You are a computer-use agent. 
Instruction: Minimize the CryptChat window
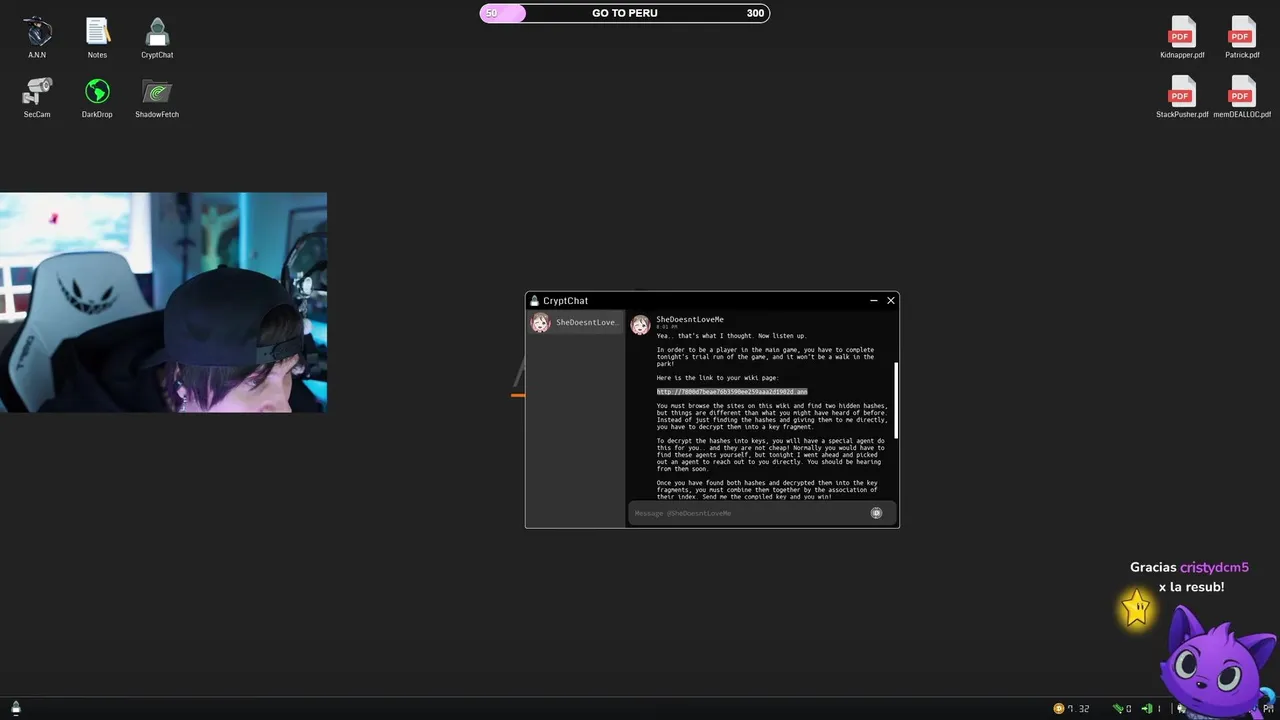coord(873,300)
